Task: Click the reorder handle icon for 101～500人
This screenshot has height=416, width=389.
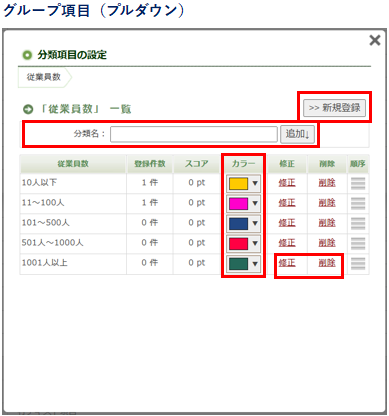Action: (x=358, y=223)
